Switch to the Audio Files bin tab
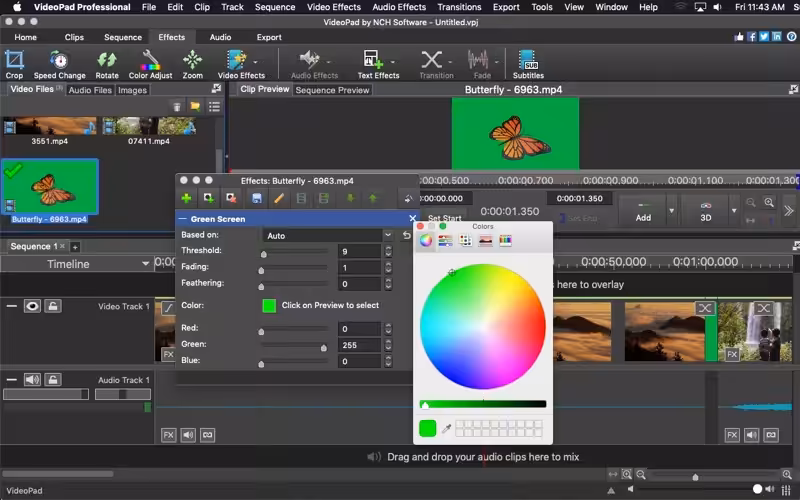 90,90
